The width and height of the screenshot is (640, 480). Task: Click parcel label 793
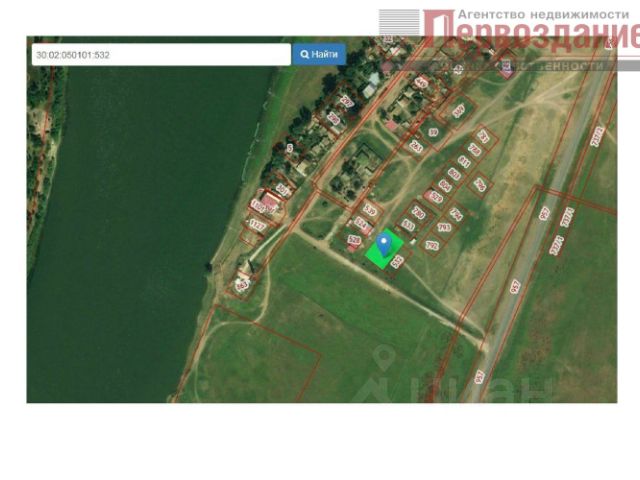tap(444, 227)
